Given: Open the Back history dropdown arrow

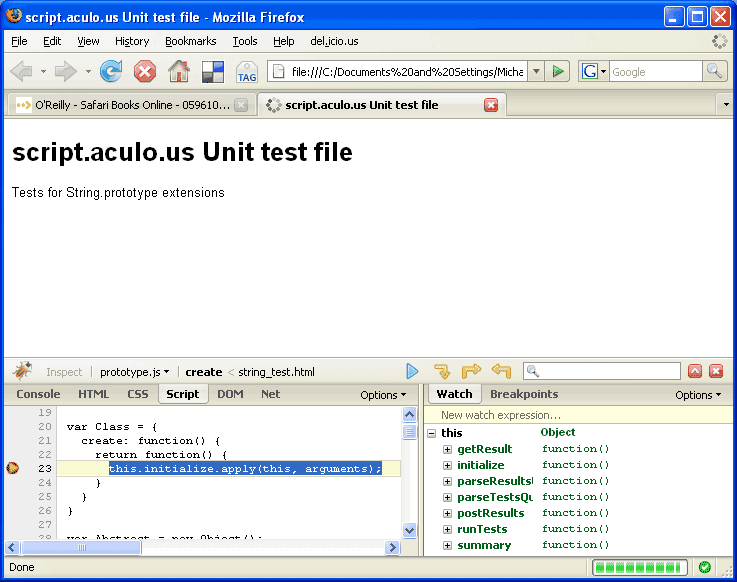Looking at the screenshot, I should 43,72.
